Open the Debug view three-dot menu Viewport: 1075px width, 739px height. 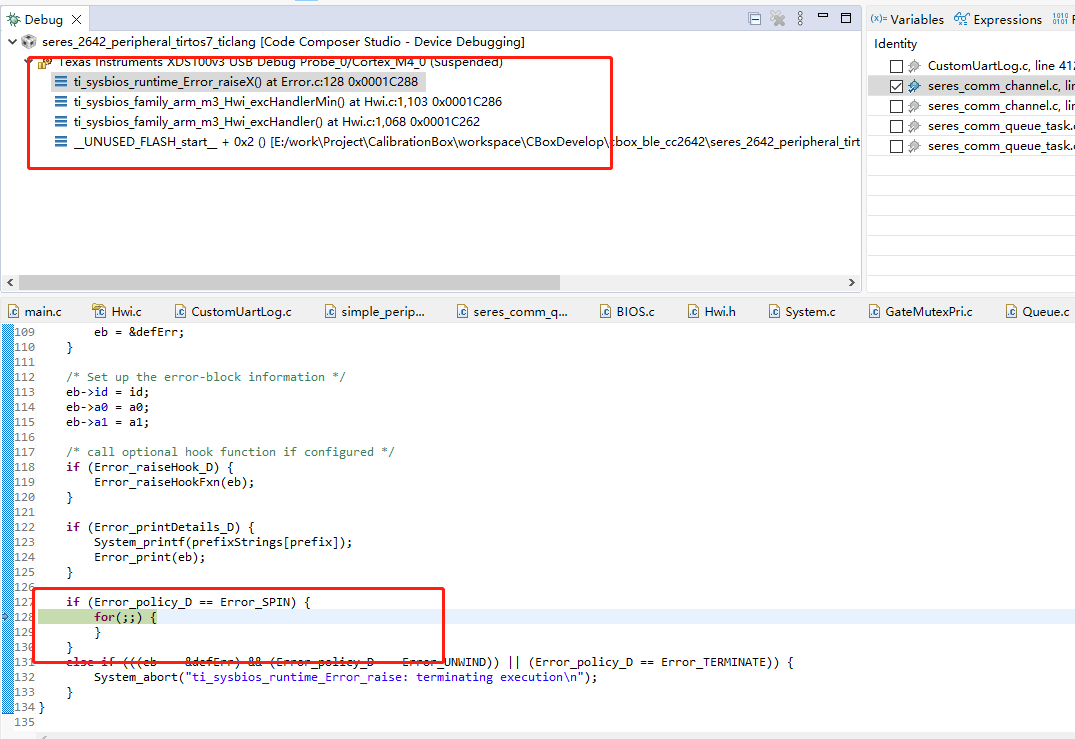tap(800, 19)
